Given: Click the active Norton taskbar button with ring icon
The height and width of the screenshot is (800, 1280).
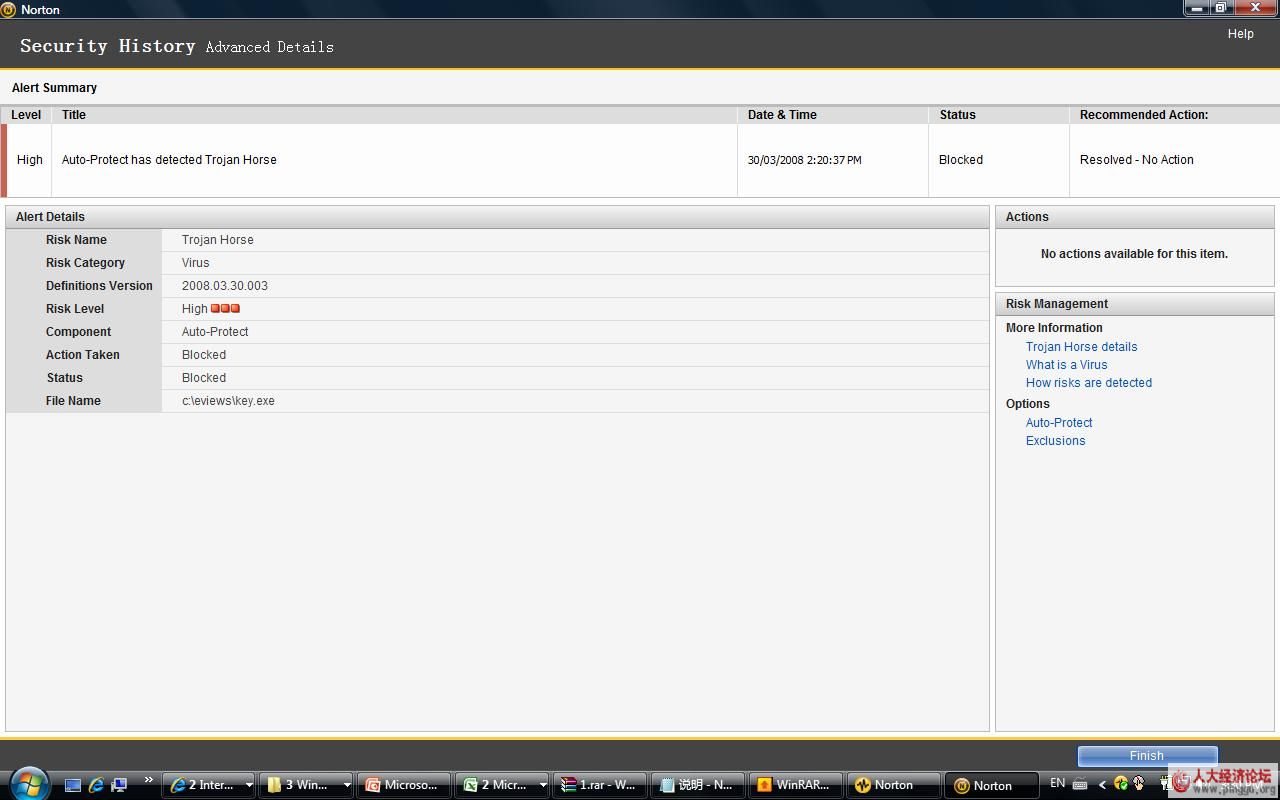Looking at the screenshot, I should pyautogui.click(x=993, y=786).
